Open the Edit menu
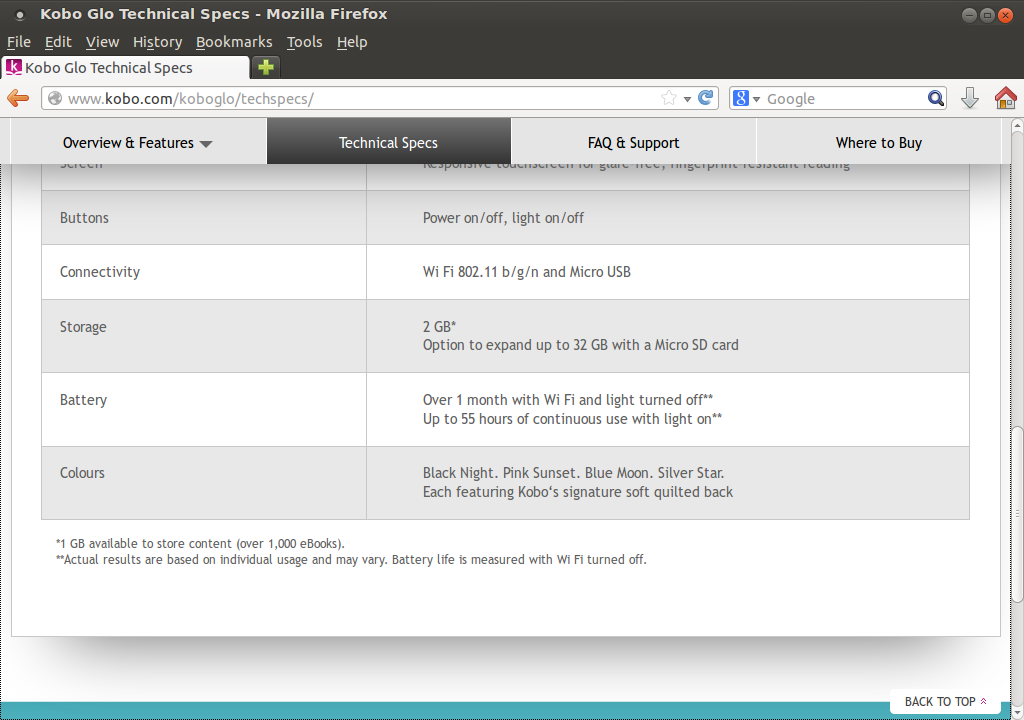Viewport: 1024px width, 720px height. pos(58,42)
